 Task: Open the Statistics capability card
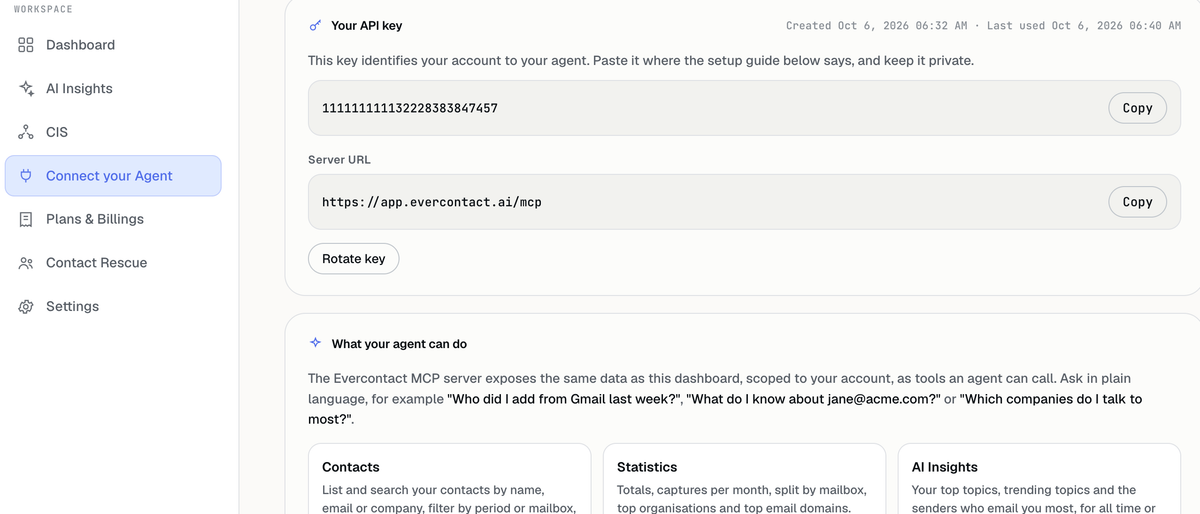pos(744,479)
